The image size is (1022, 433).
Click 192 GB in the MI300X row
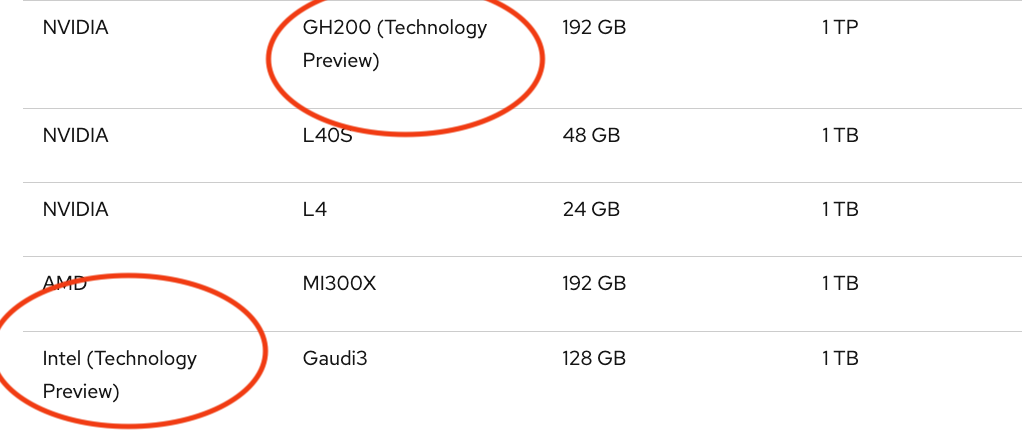[594, 283]
